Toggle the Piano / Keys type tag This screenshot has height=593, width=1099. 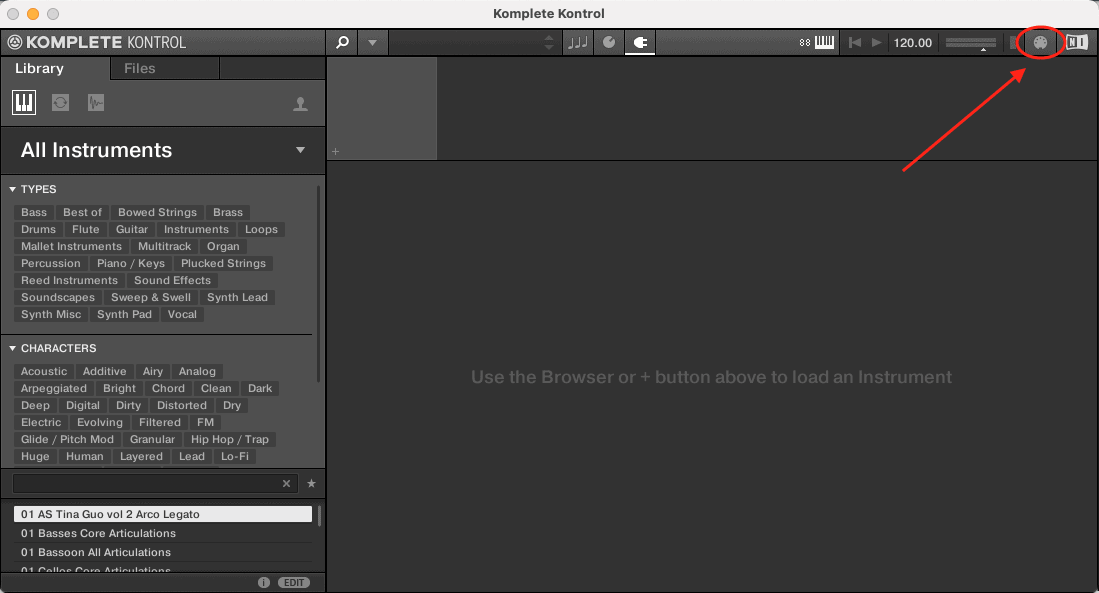coord(131,264)
